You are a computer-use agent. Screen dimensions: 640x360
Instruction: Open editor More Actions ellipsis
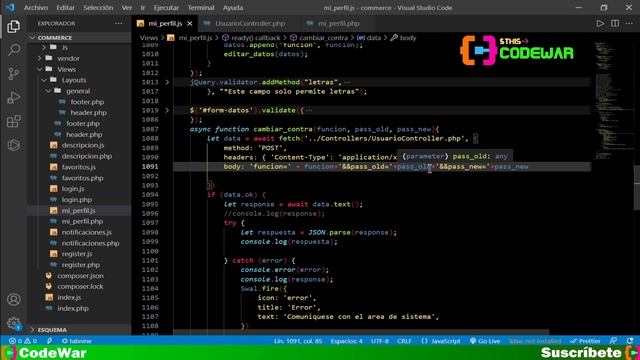tap(629, 24)
